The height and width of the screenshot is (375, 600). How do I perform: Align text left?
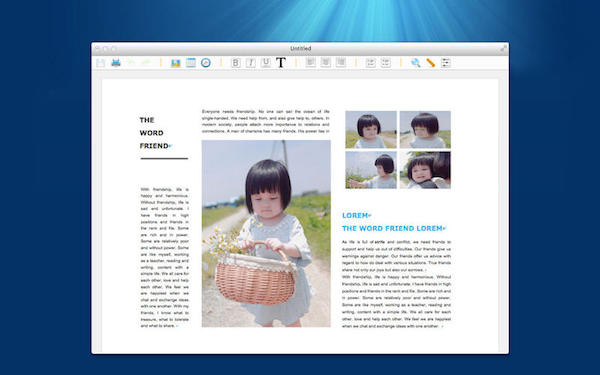click(311, 63)
